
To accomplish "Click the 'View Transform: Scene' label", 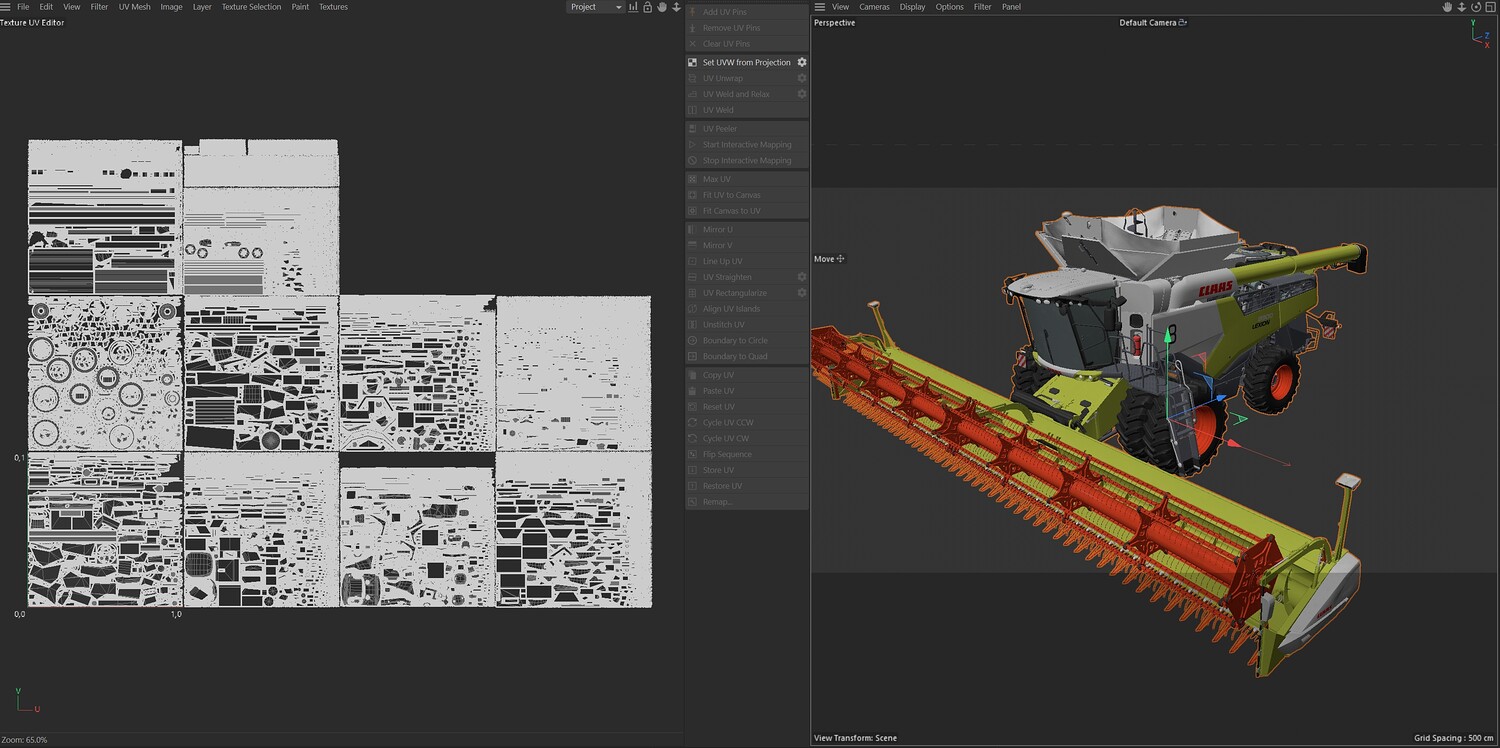I will click(855, 738).
